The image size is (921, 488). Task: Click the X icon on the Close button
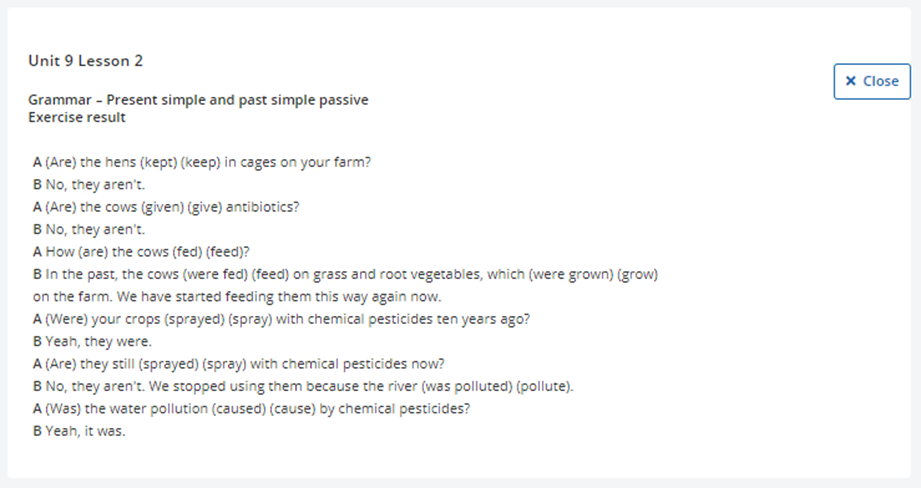tap(850, 81)
